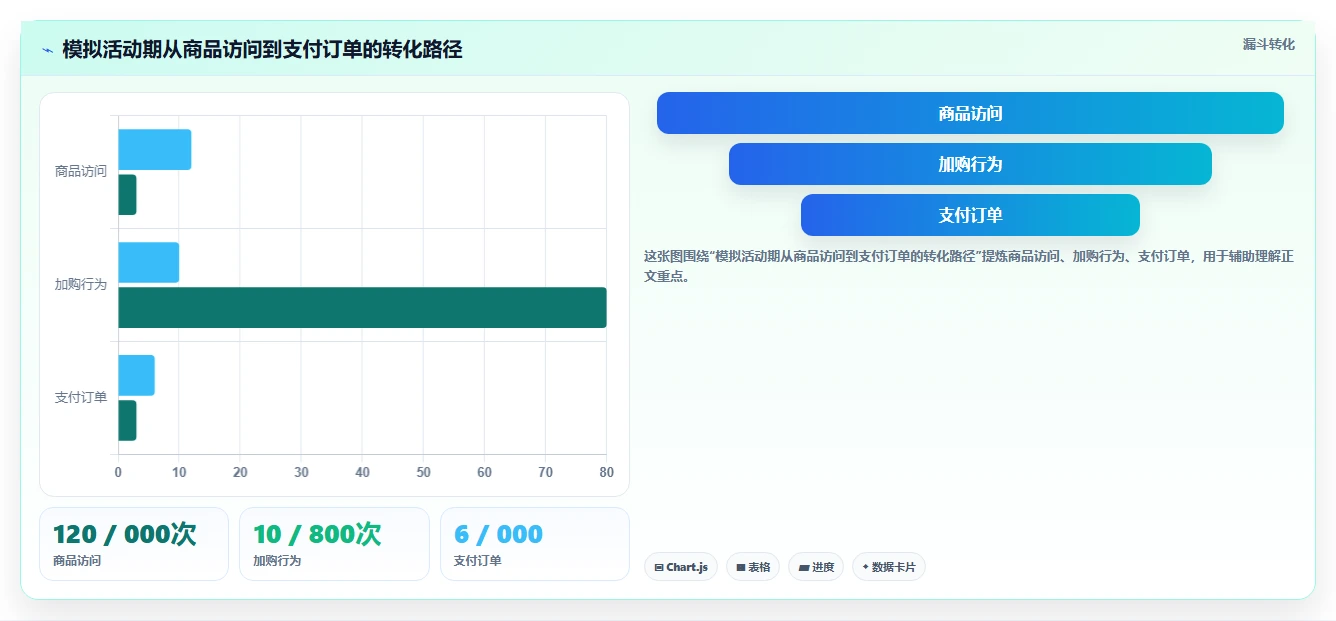
Task: Click the 表格 tag chip
Action: 753,567
